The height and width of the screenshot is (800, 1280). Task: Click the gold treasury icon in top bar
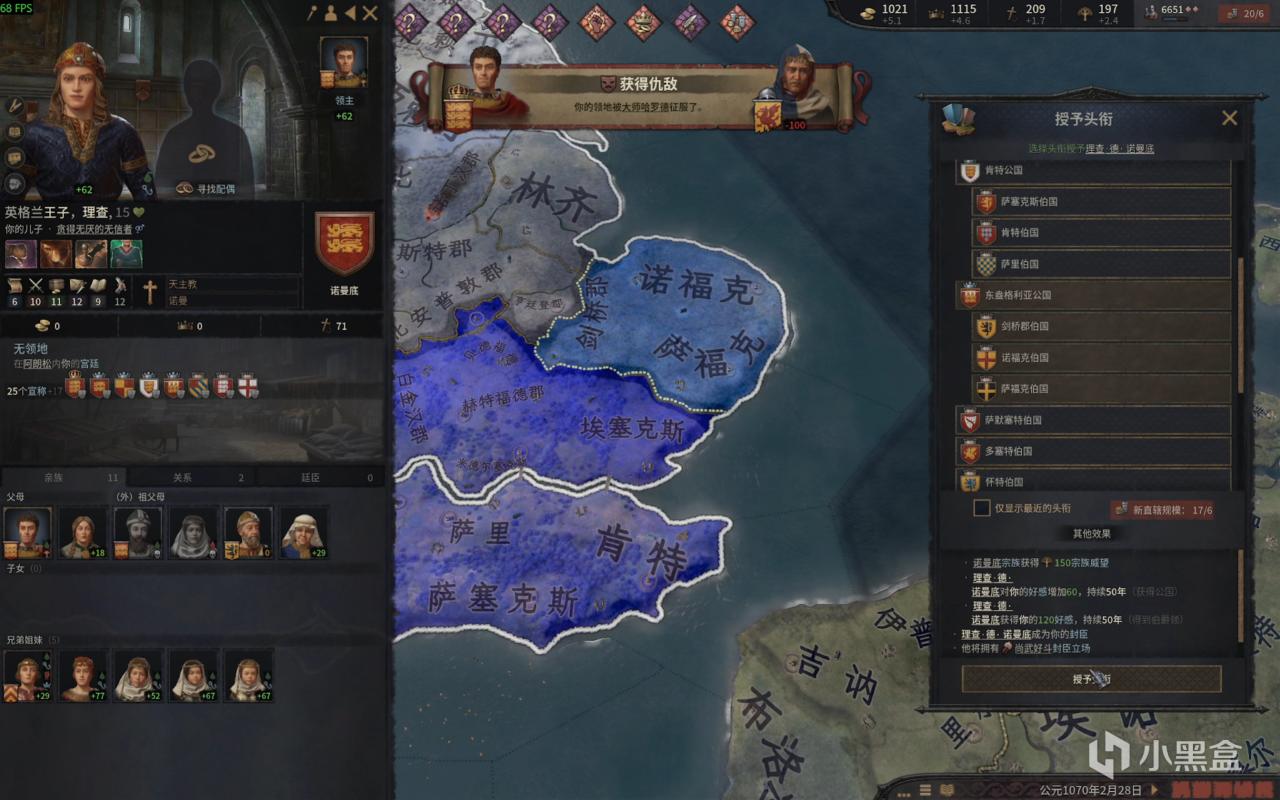coord(868,10)
